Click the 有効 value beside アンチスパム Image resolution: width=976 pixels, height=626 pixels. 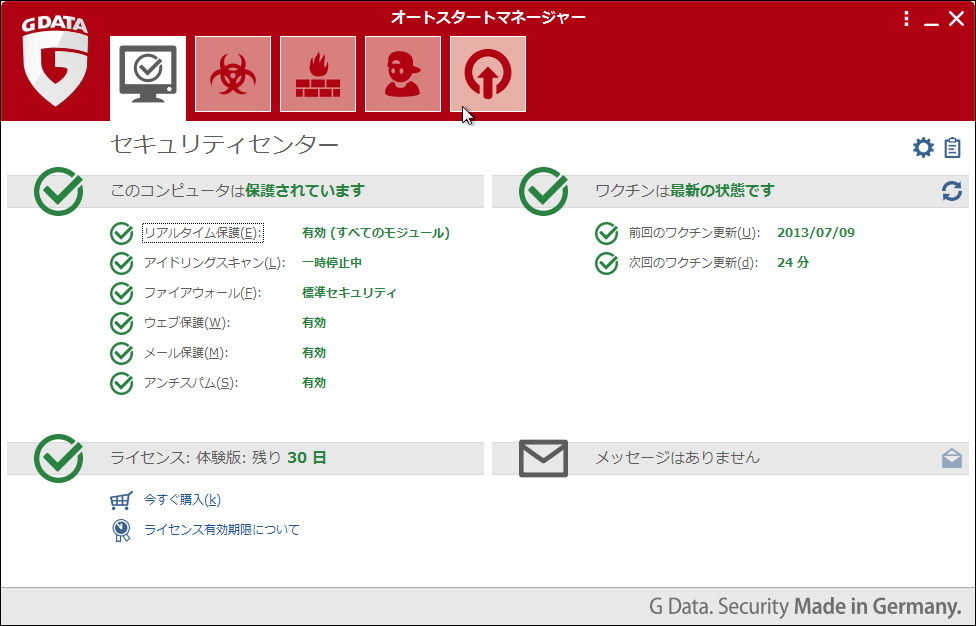[314, 382]
